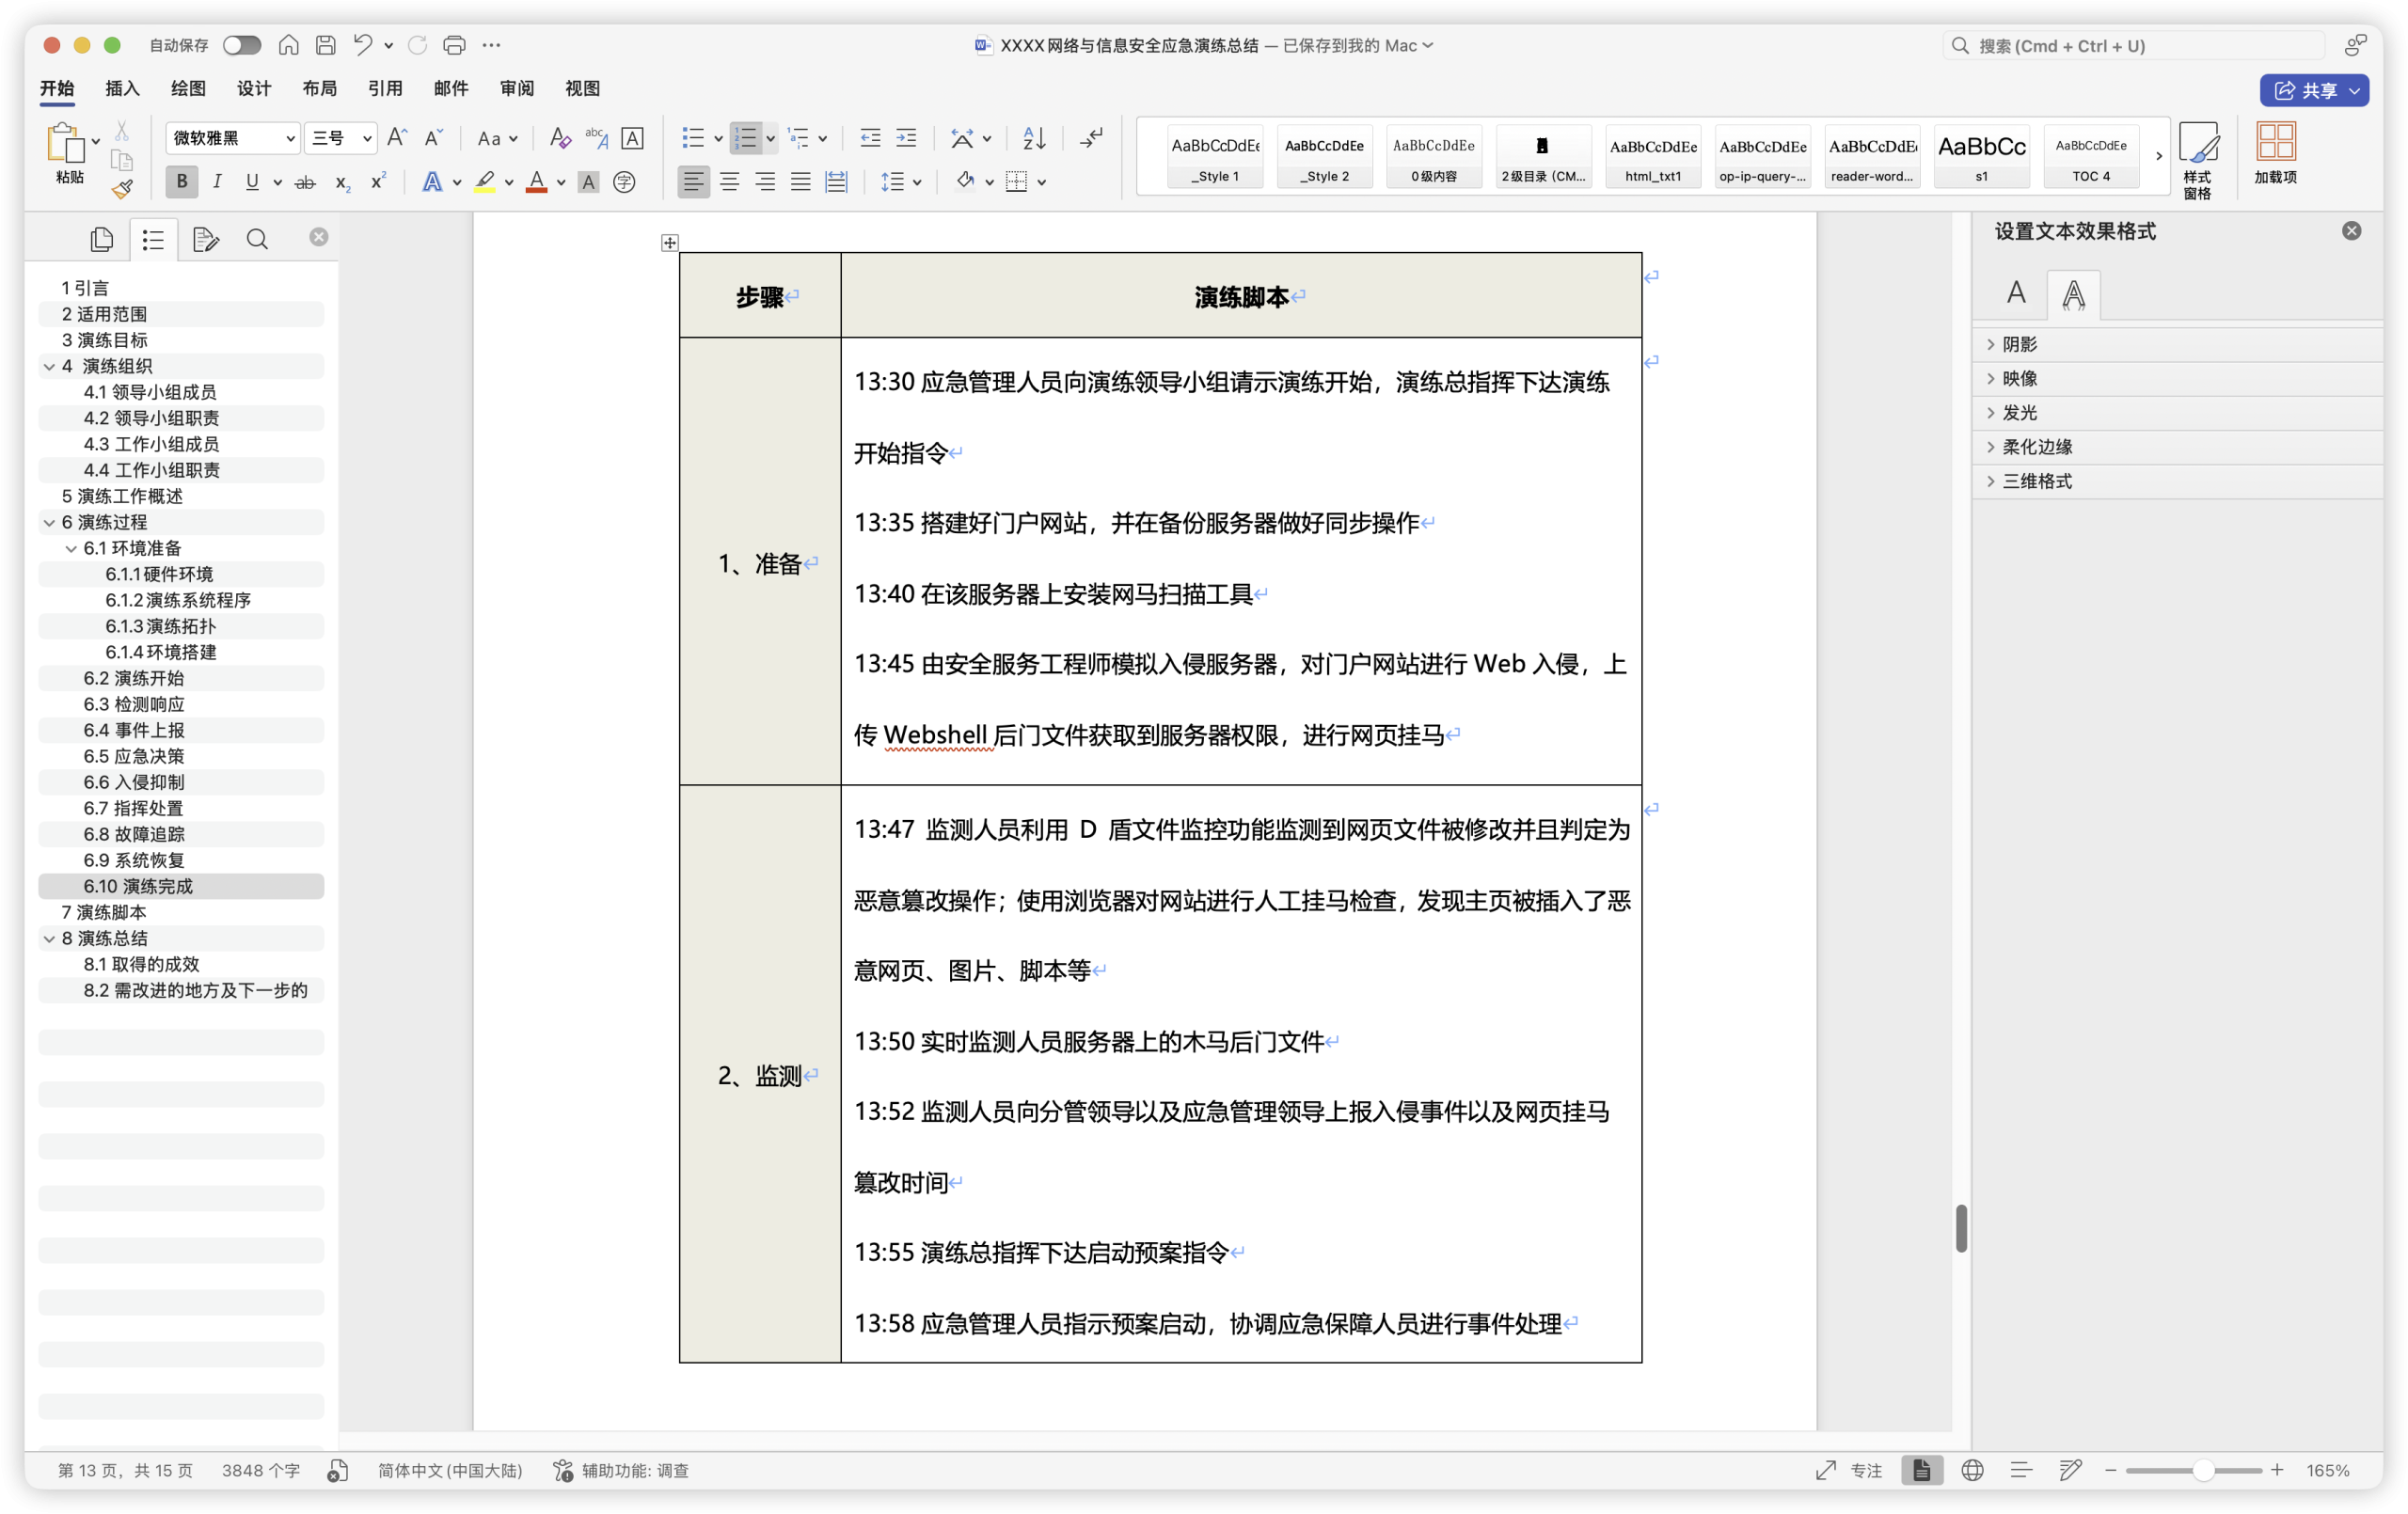Screen dimensions: 2408x1514
Task: Click the Focus mode icon in status bar
Action: point(1826,1470)
